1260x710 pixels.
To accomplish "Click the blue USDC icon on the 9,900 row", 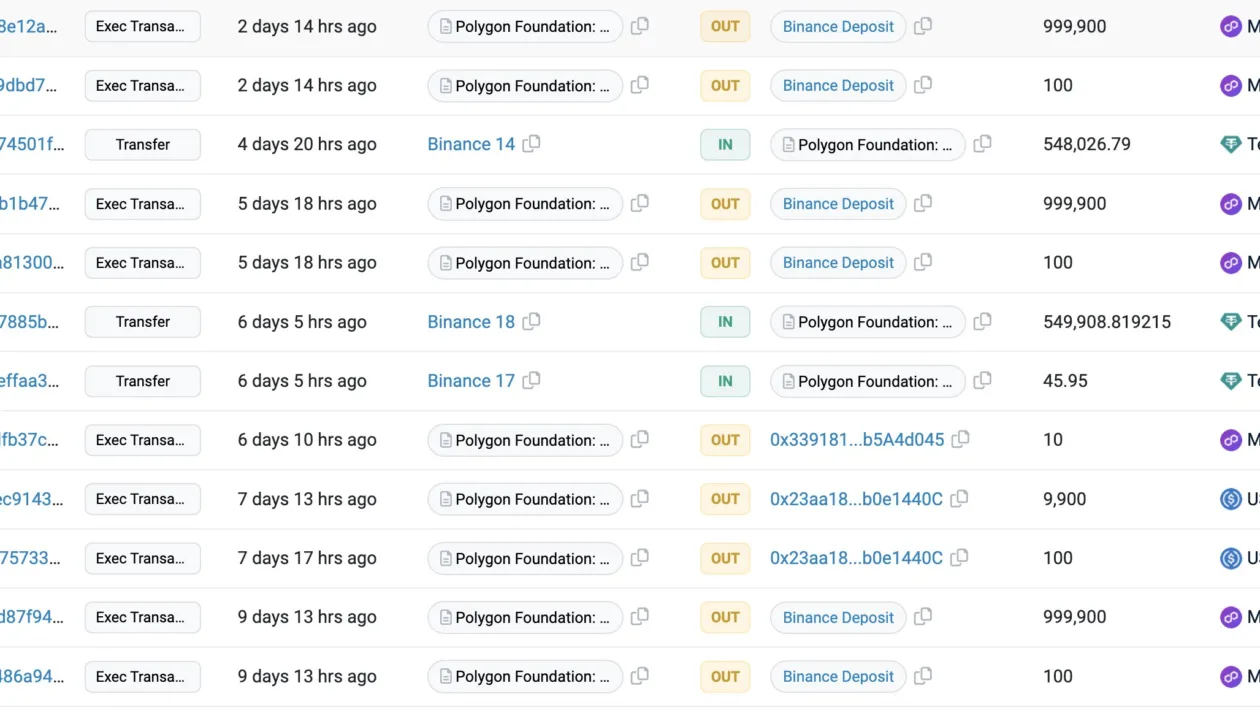I will pos(1231,499).
